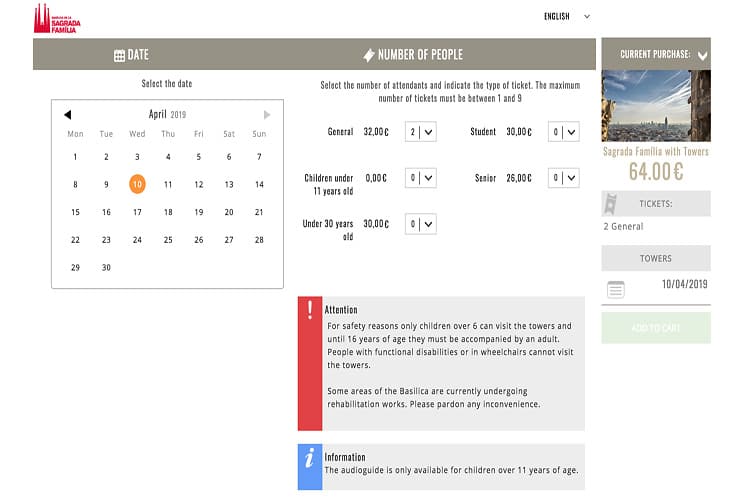
Task: Select April 5 in the calendar
Action: [199, 157]
